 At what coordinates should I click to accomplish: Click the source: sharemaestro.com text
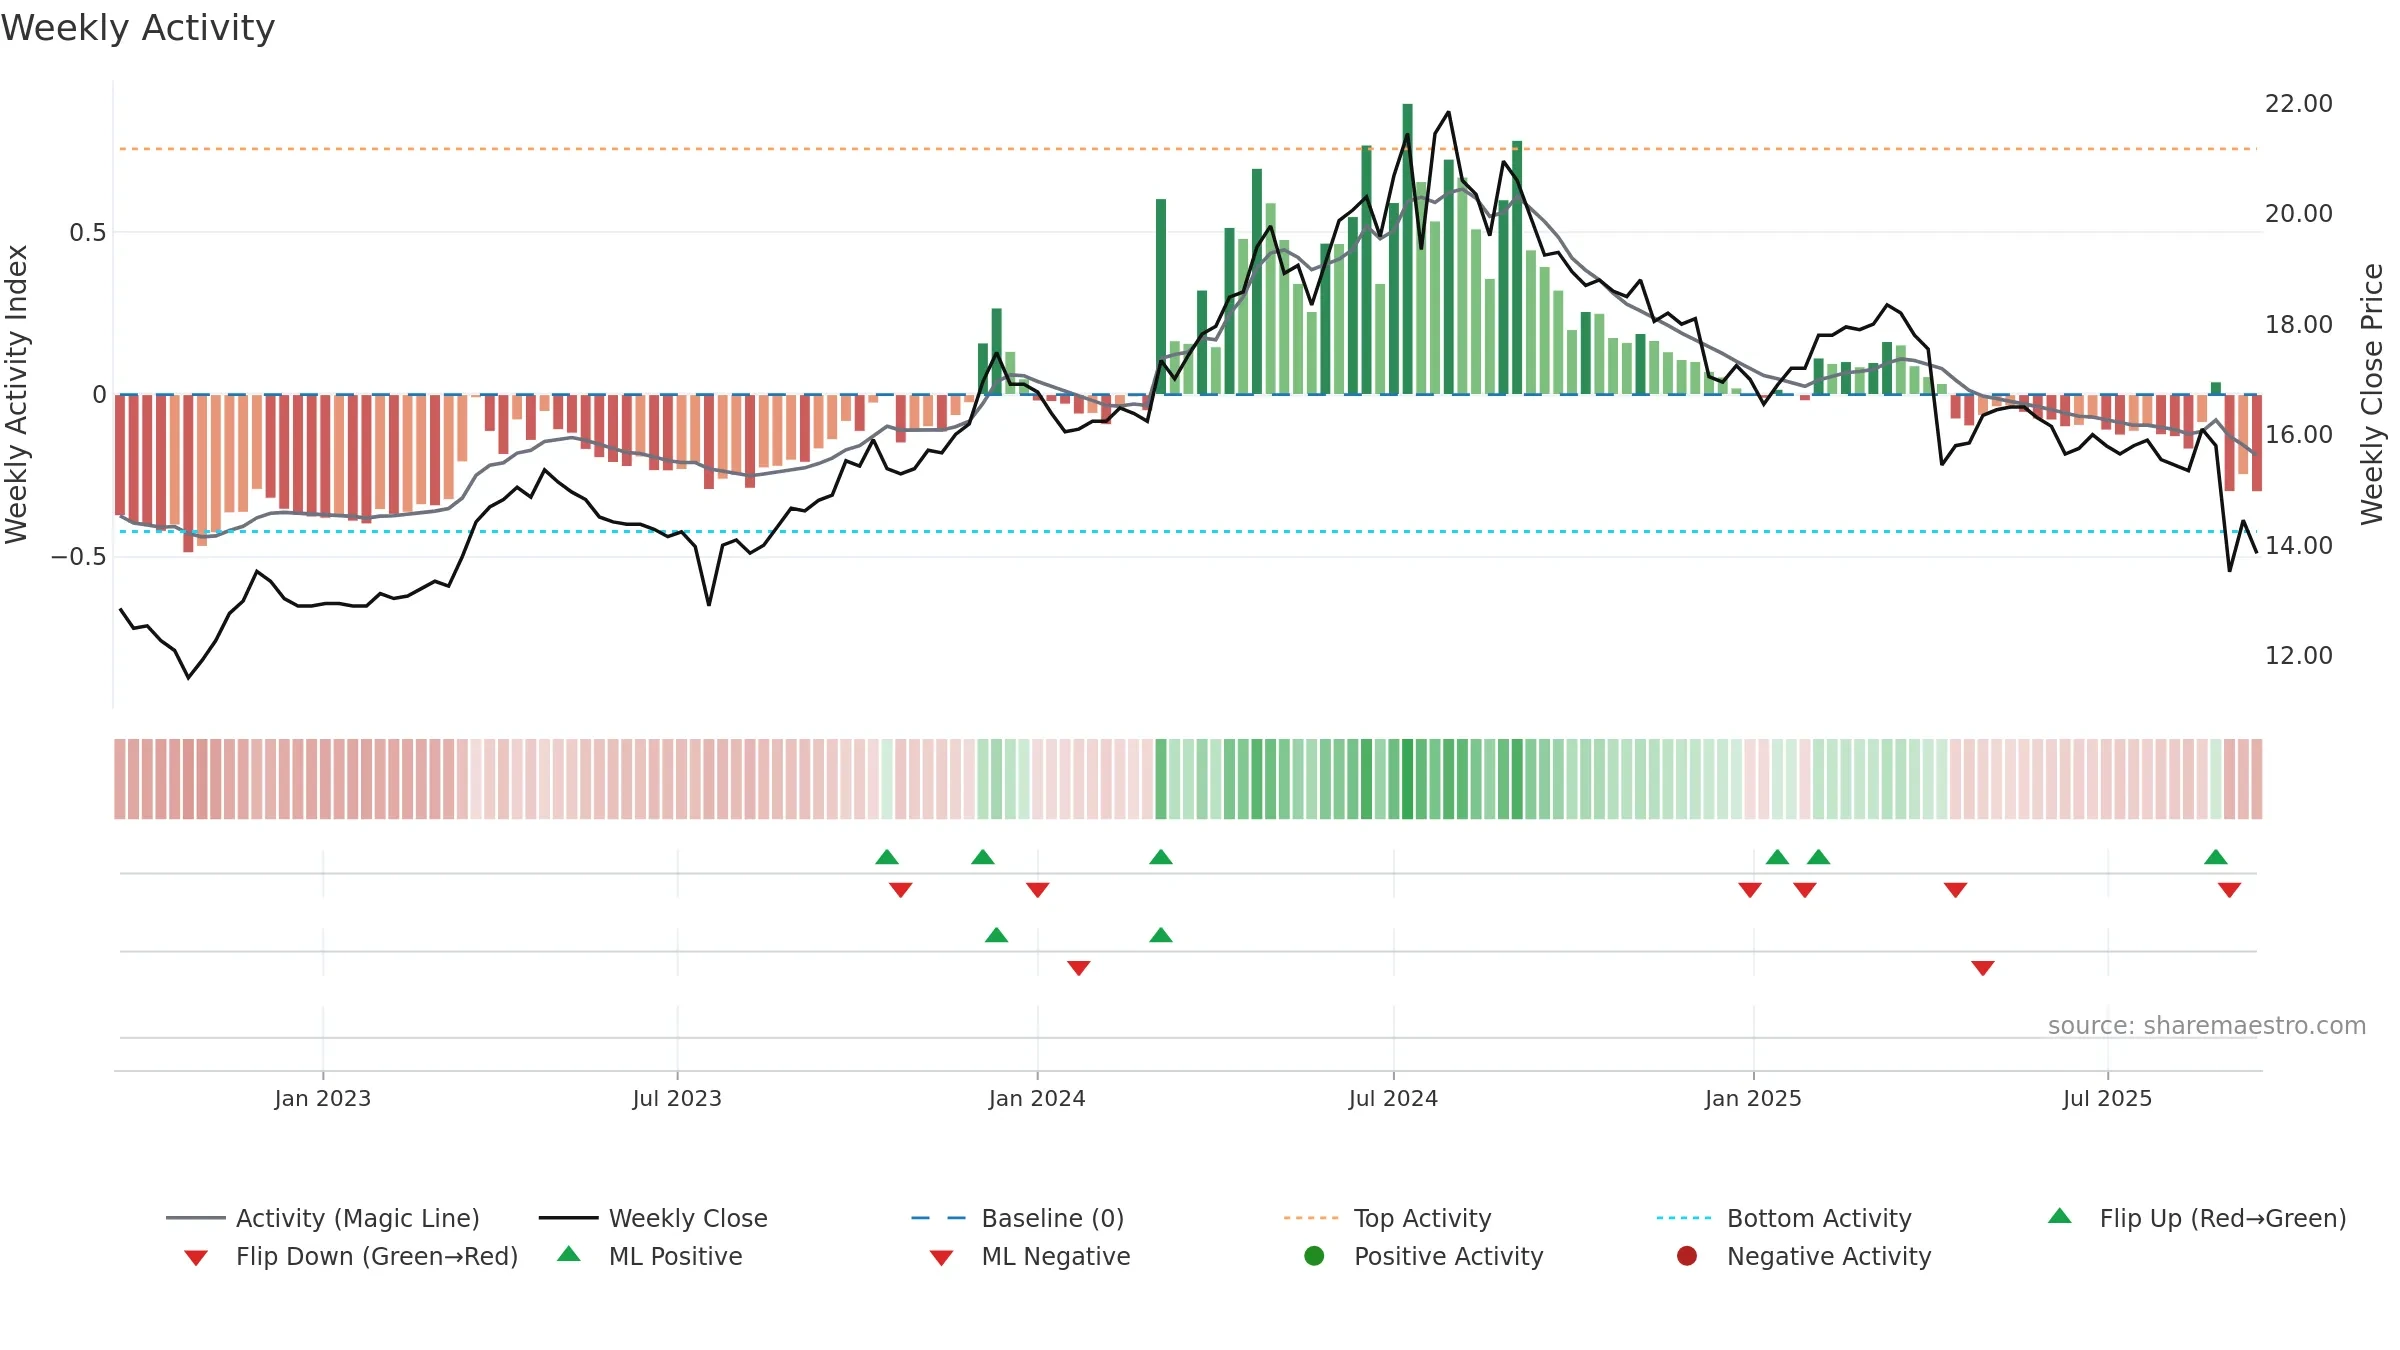(2207, 1025)
